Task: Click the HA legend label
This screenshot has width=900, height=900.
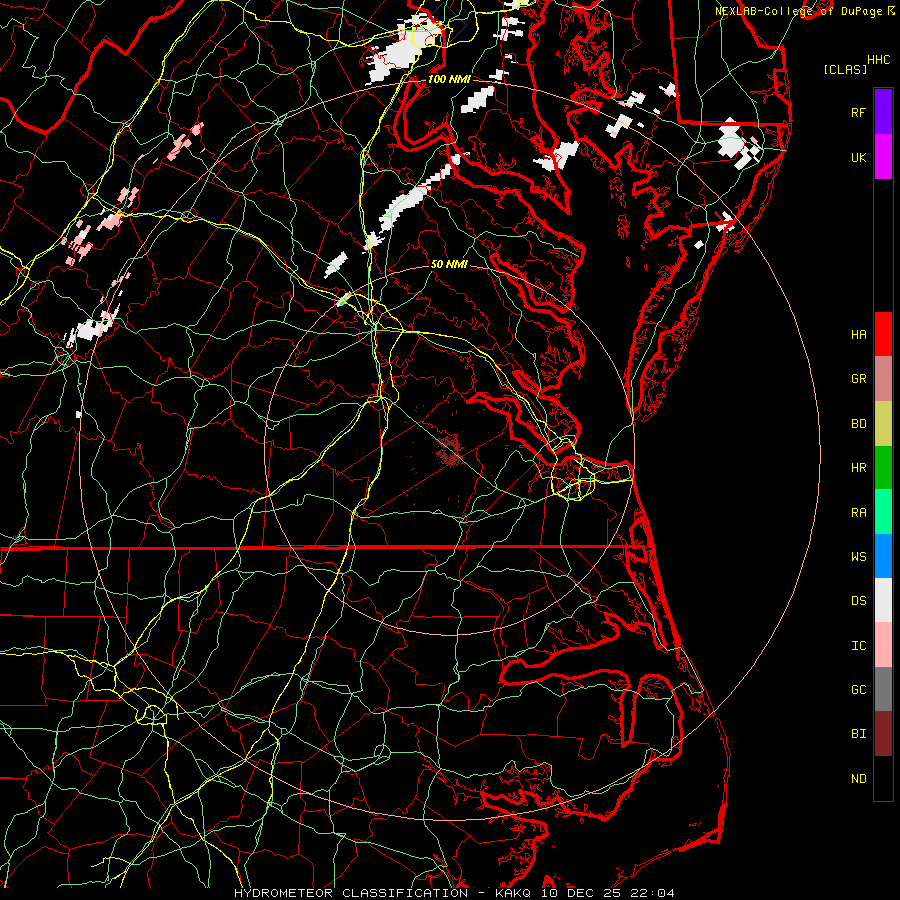Action: coord(859,334)
